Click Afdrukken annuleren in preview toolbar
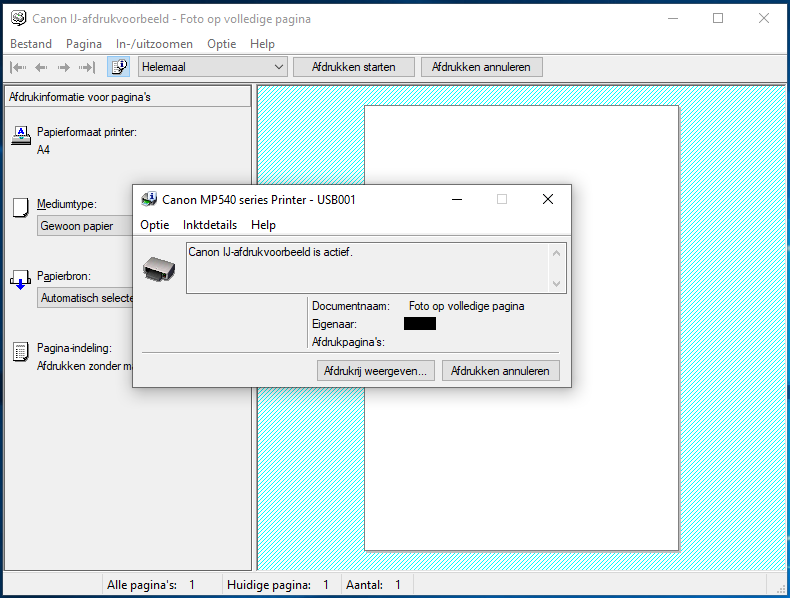The height and width of the screenshot is (598, 790). pos(481,67)
